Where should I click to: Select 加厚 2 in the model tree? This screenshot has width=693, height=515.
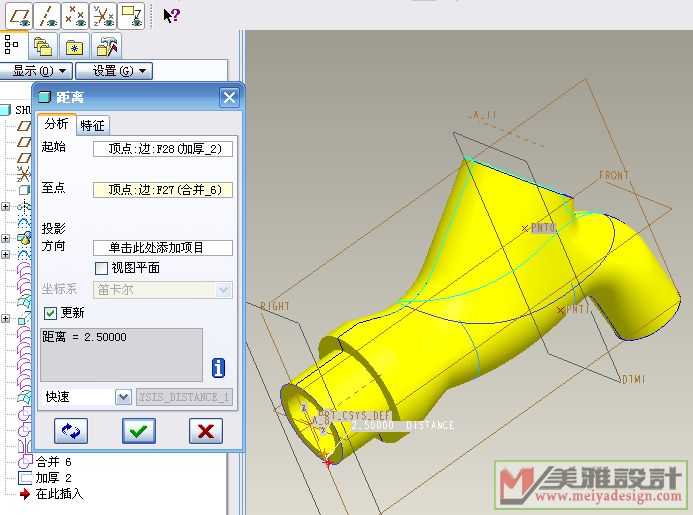(53, 478)
